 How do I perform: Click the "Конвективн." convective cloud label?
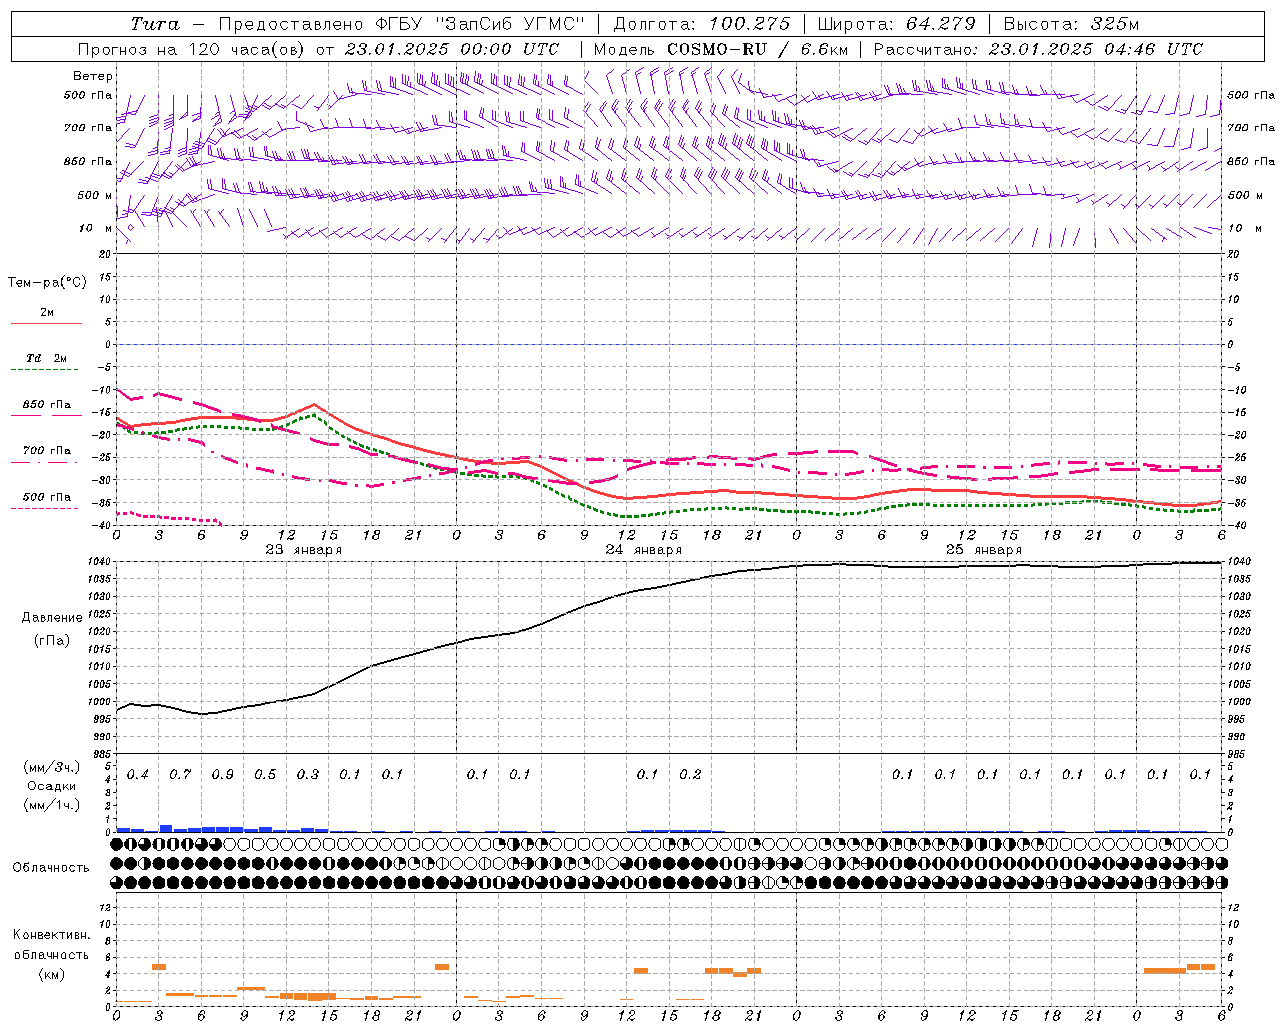[x=51, y=935]
